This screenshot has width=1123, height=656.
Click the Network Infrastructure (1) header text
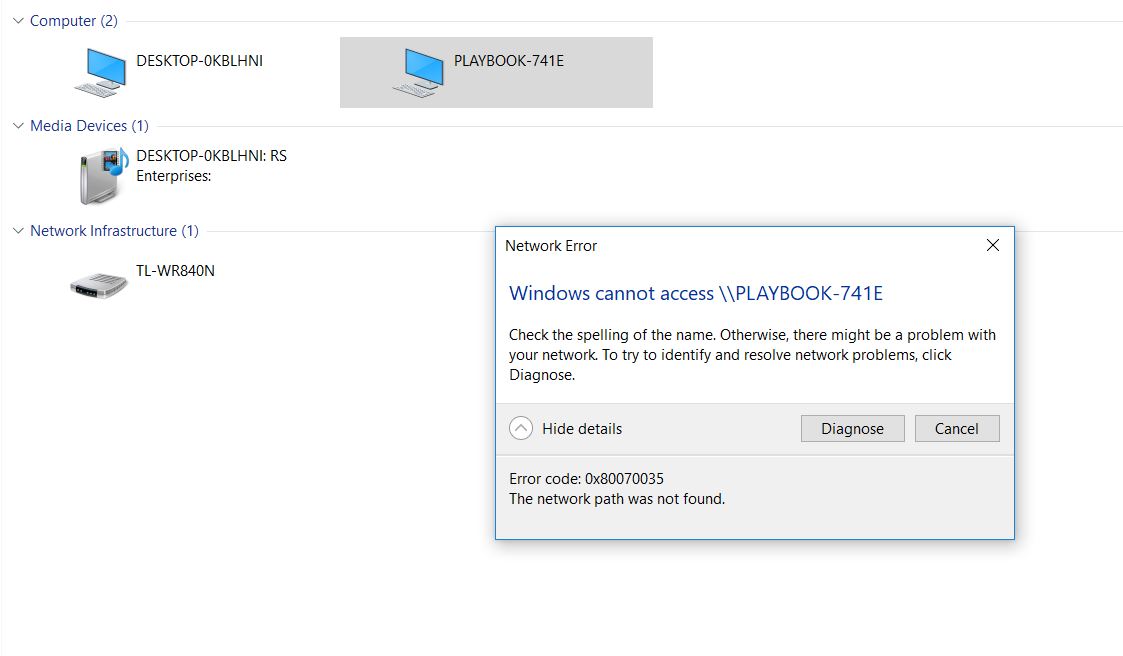(115, 231)
